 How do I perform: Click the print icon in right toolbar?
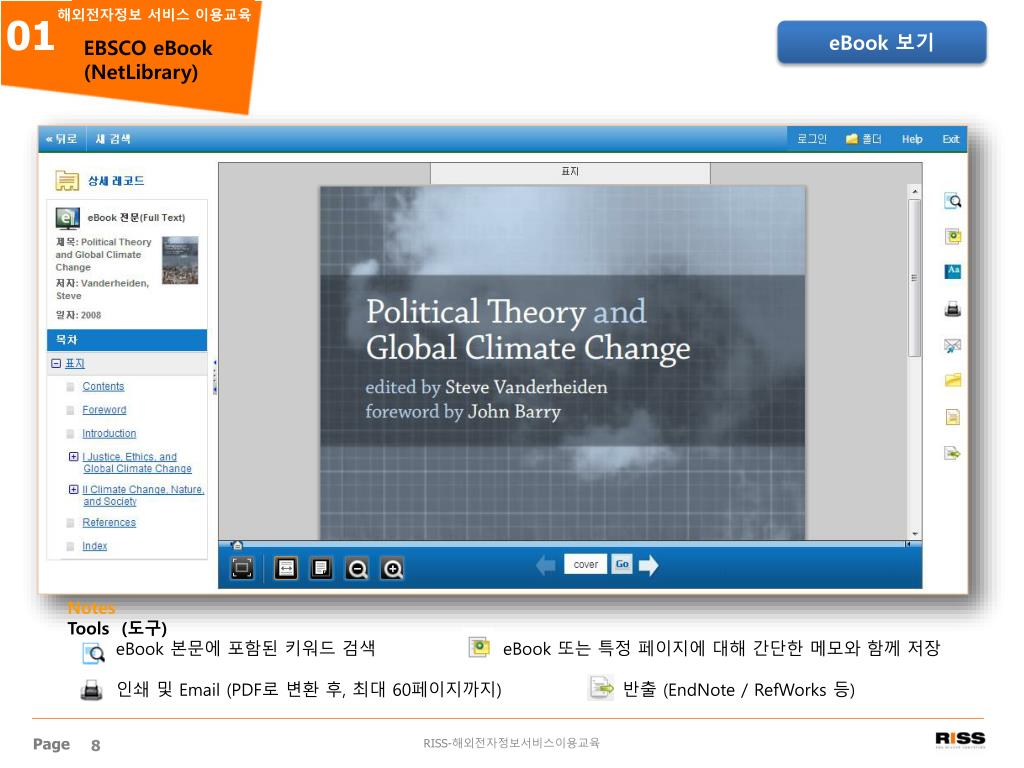coord(953,309)
